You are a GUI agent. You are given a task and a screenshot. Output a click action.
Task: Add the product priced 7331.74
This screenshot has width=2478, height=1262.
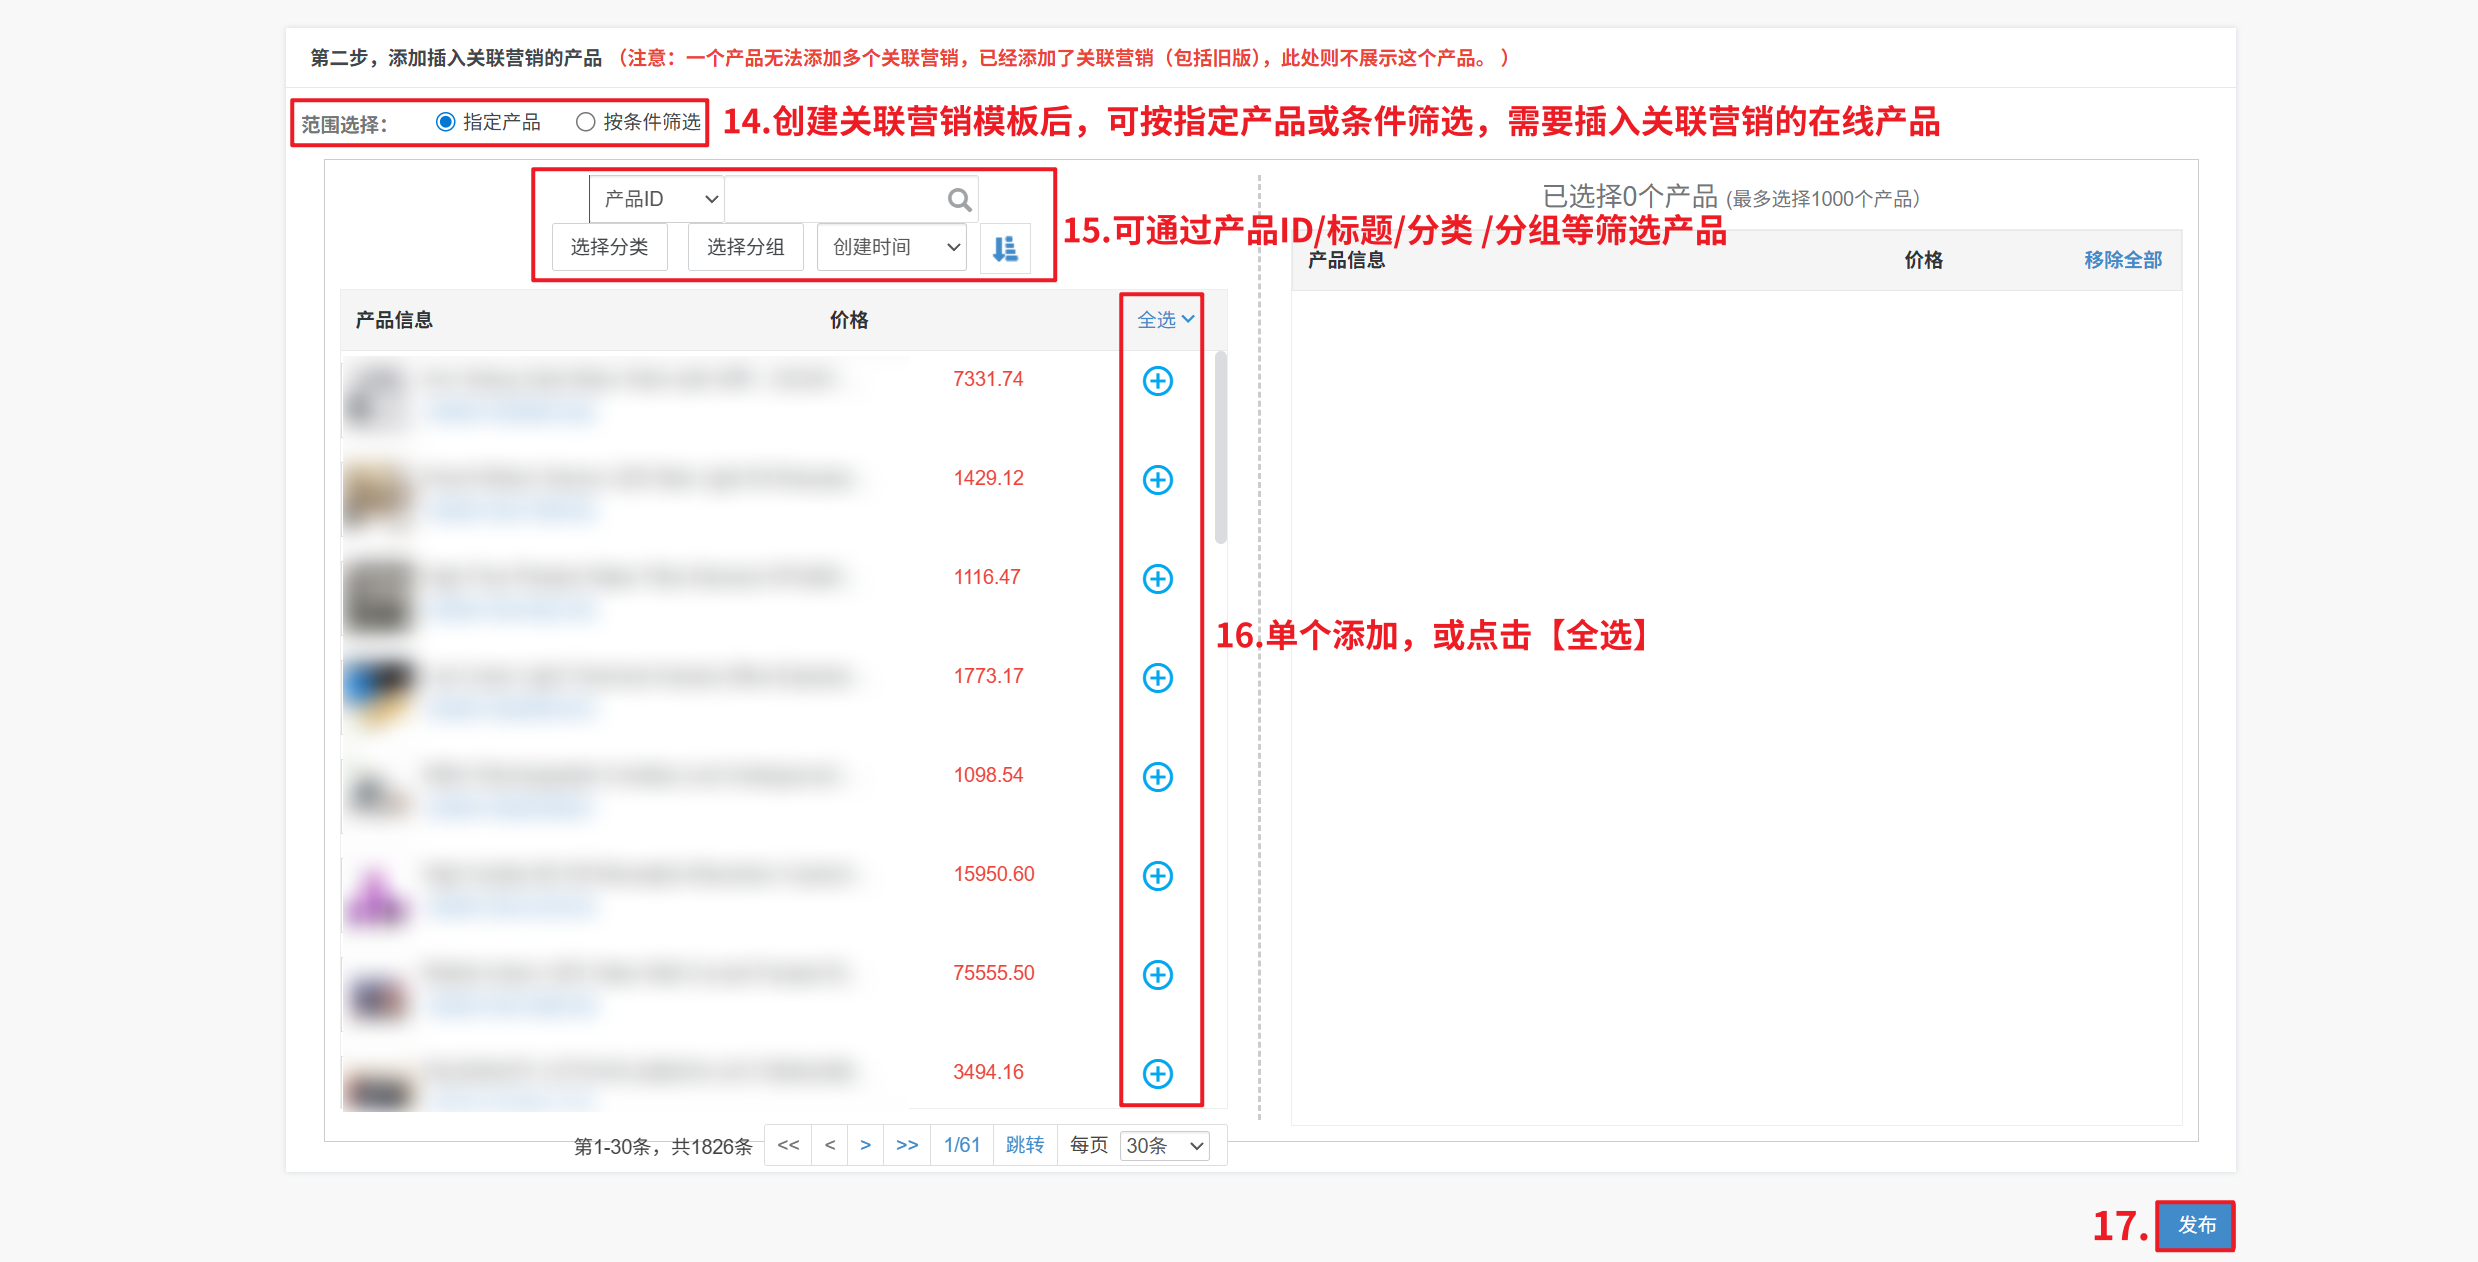(x=1157, y=381)
